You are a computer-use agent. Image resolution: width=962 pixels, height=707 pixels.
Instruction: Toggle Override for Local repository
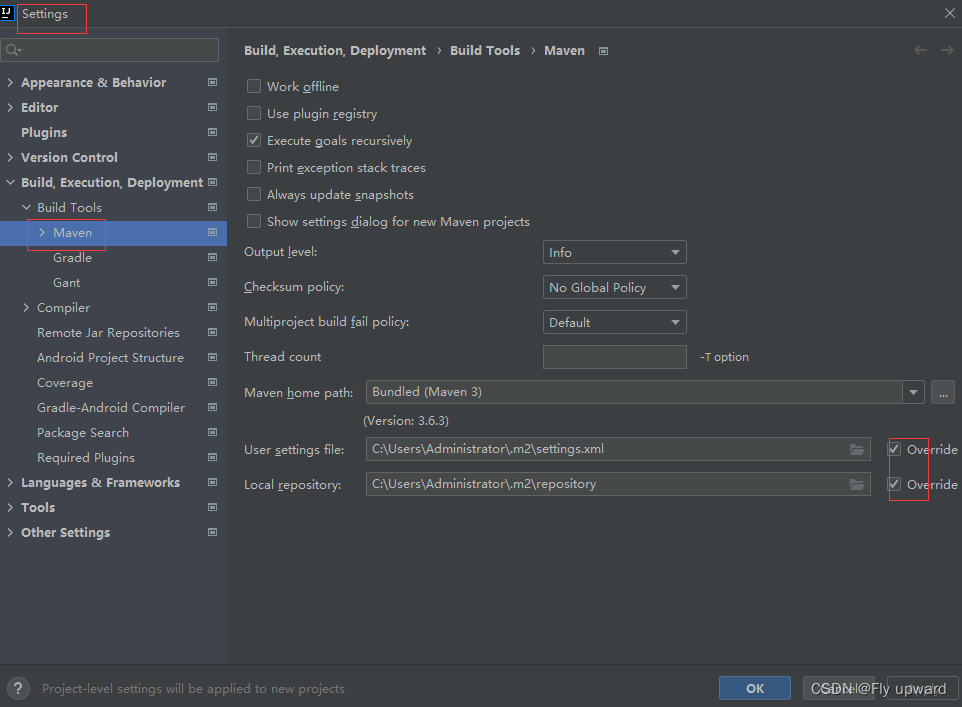895,485
